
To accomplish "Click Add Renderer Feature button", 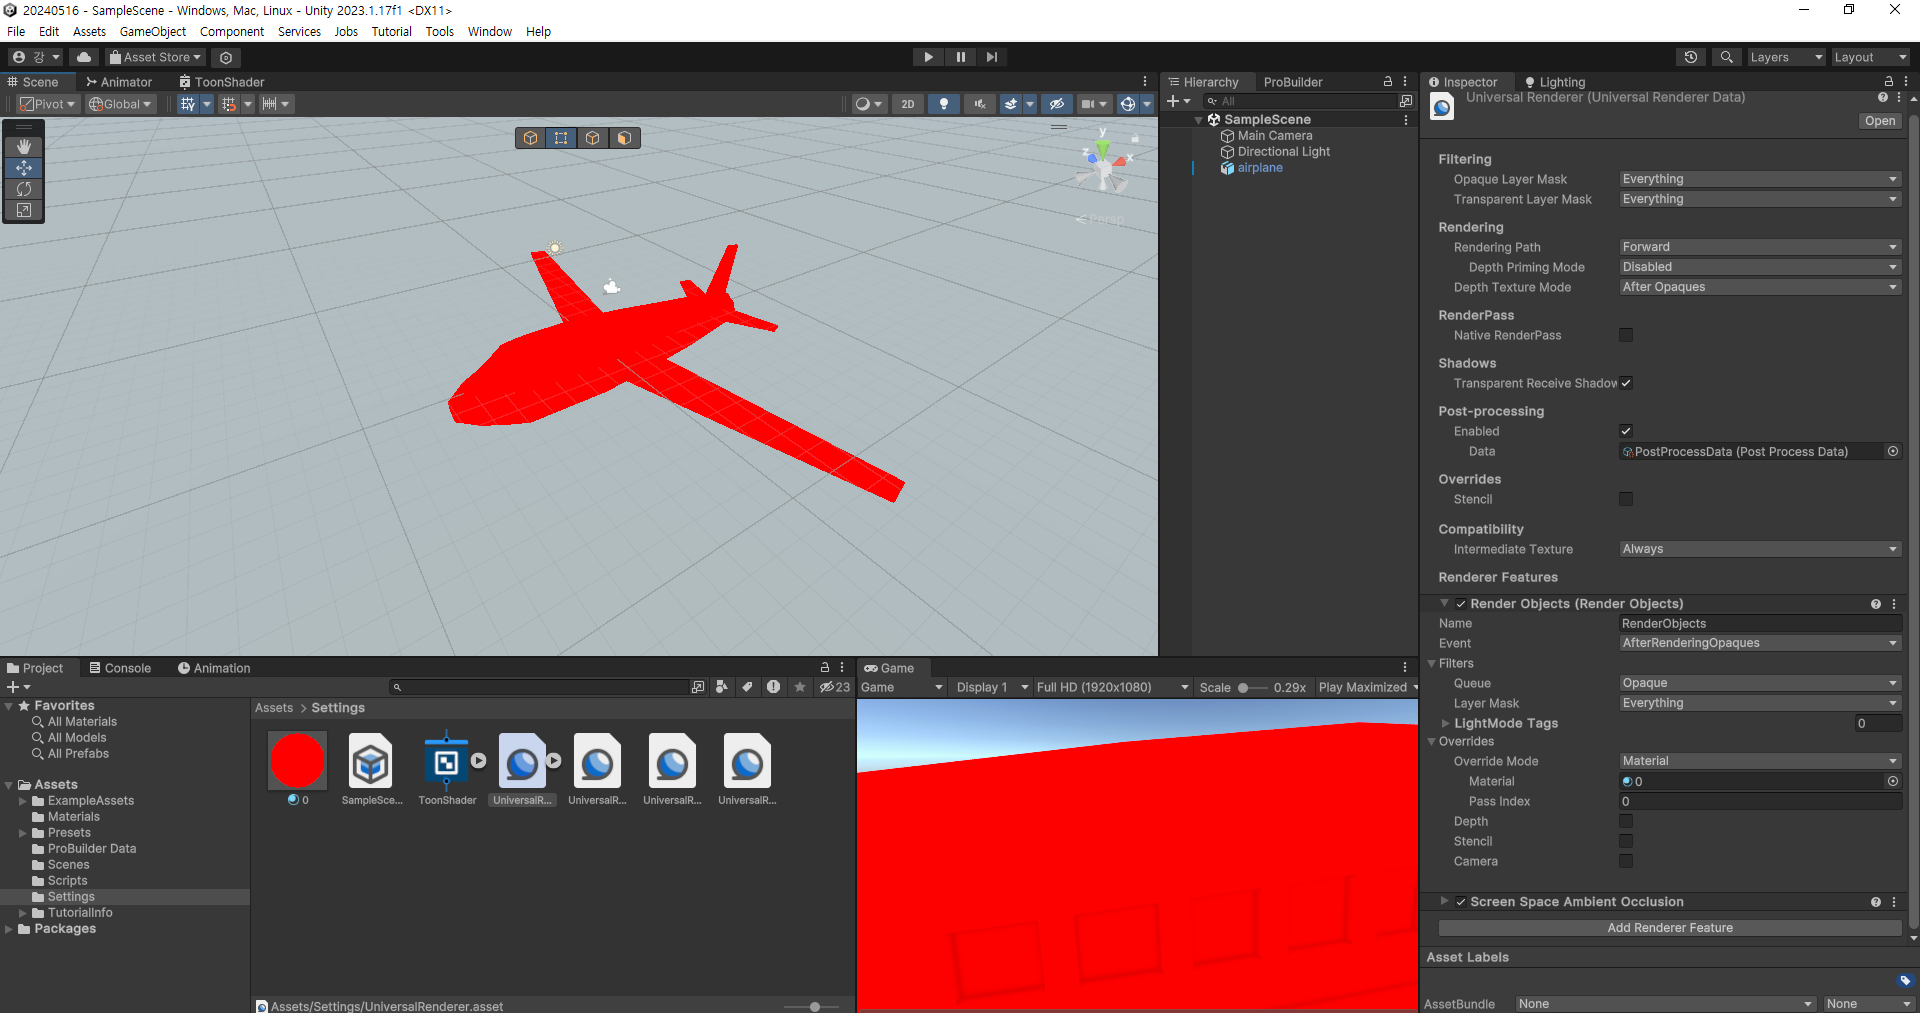I will (1670, 928).
